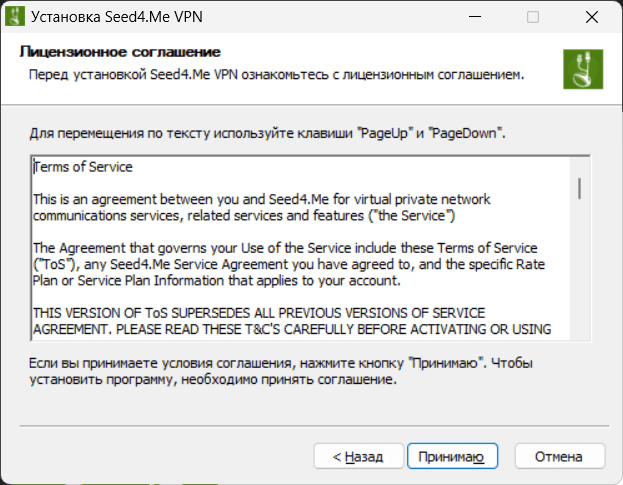Minimize the Seed4.Me VPN setup window
Image resolution: width=623 pixels, height=485 pixels.
(x=487, y=17)
